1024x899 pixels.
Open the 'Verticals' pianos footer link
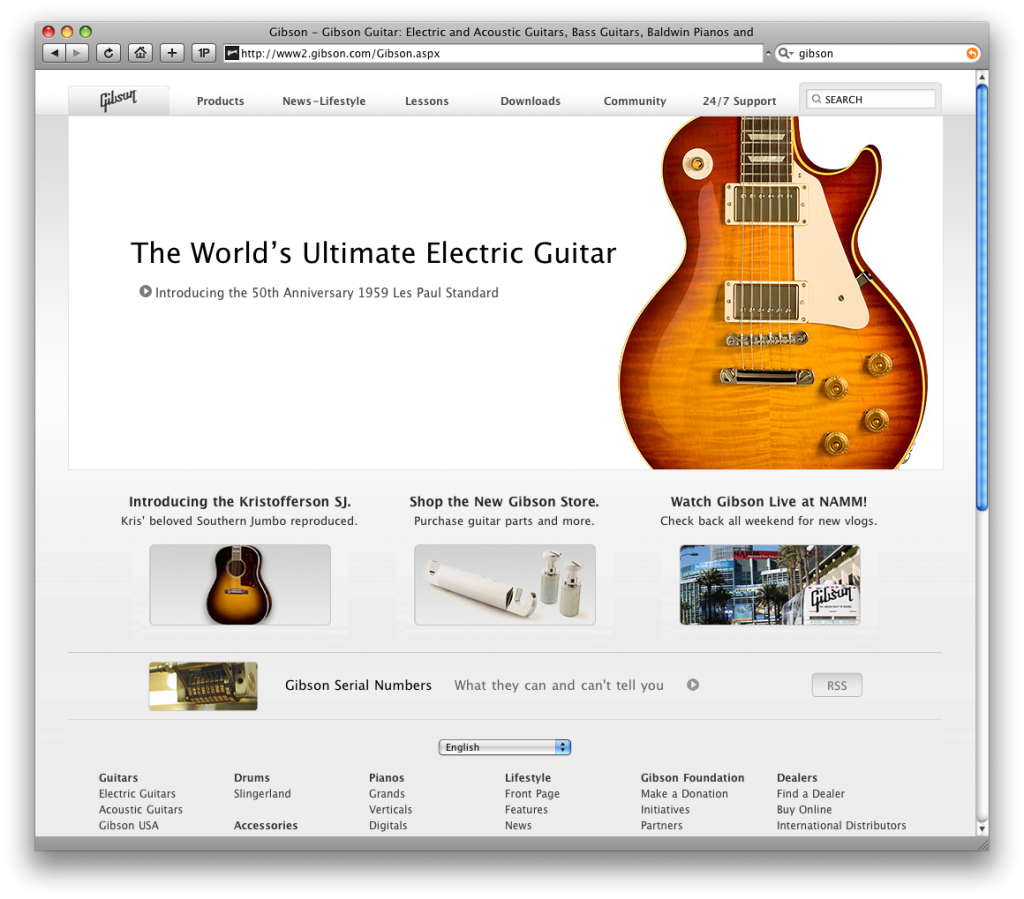coord(391,810)
